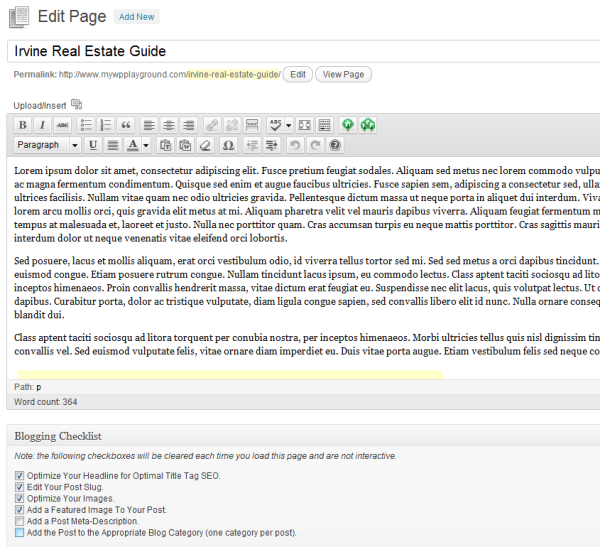This screenshot has width=600, height=547.
Task: Insert a custom character with omega icon
Action: click(x=228, y=145)
